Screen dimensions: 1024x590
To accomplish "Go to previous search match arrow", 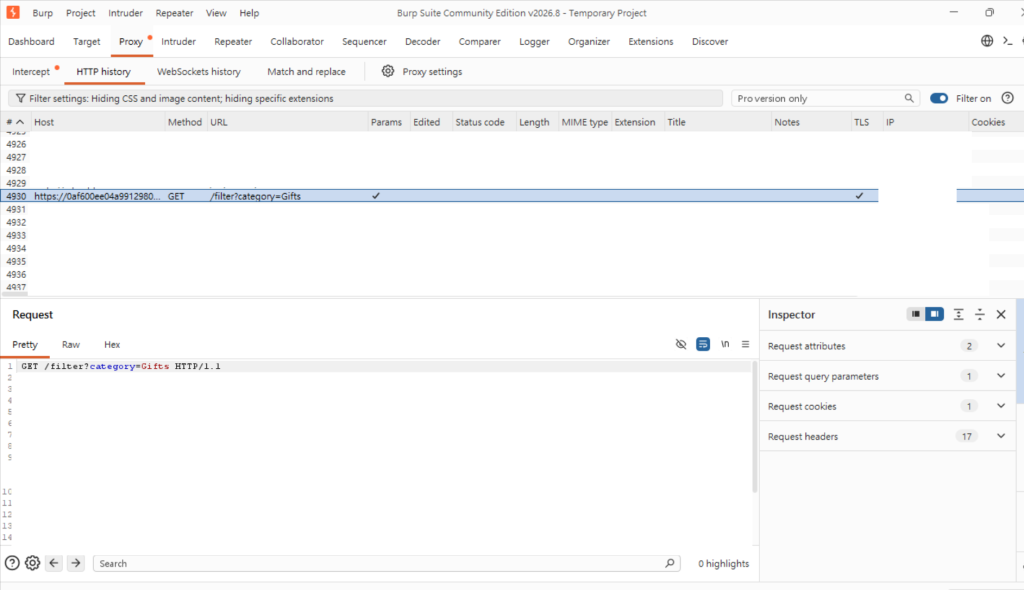I will 54,563.
